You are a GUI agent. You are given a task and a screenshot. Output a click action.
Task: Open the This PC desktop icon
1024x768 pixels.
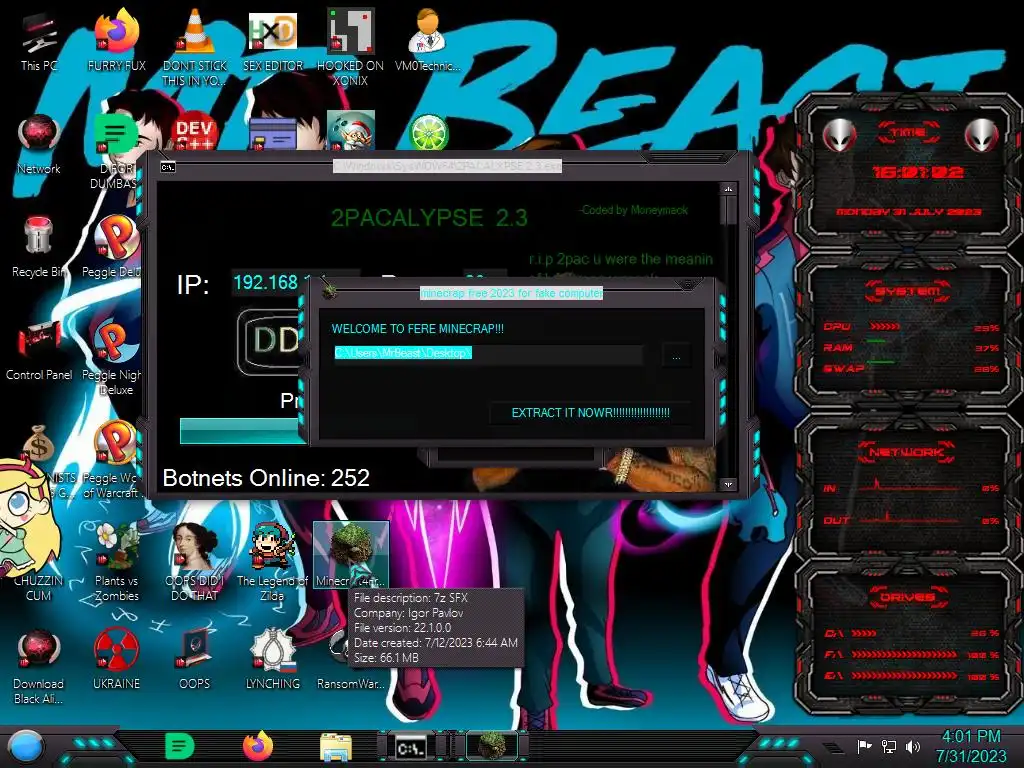39,40
